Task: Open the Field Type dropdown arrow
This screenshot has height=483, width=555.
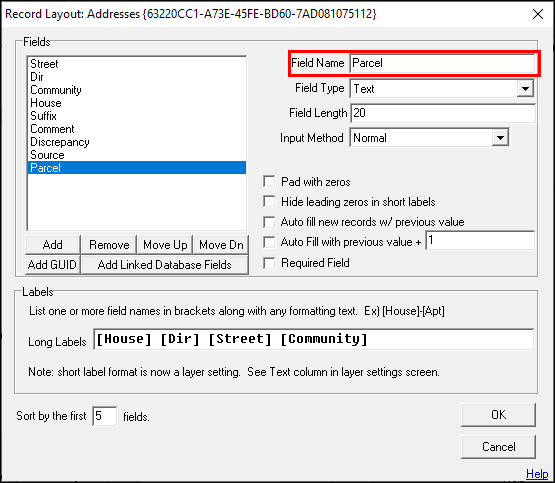Action: point(525,88)
